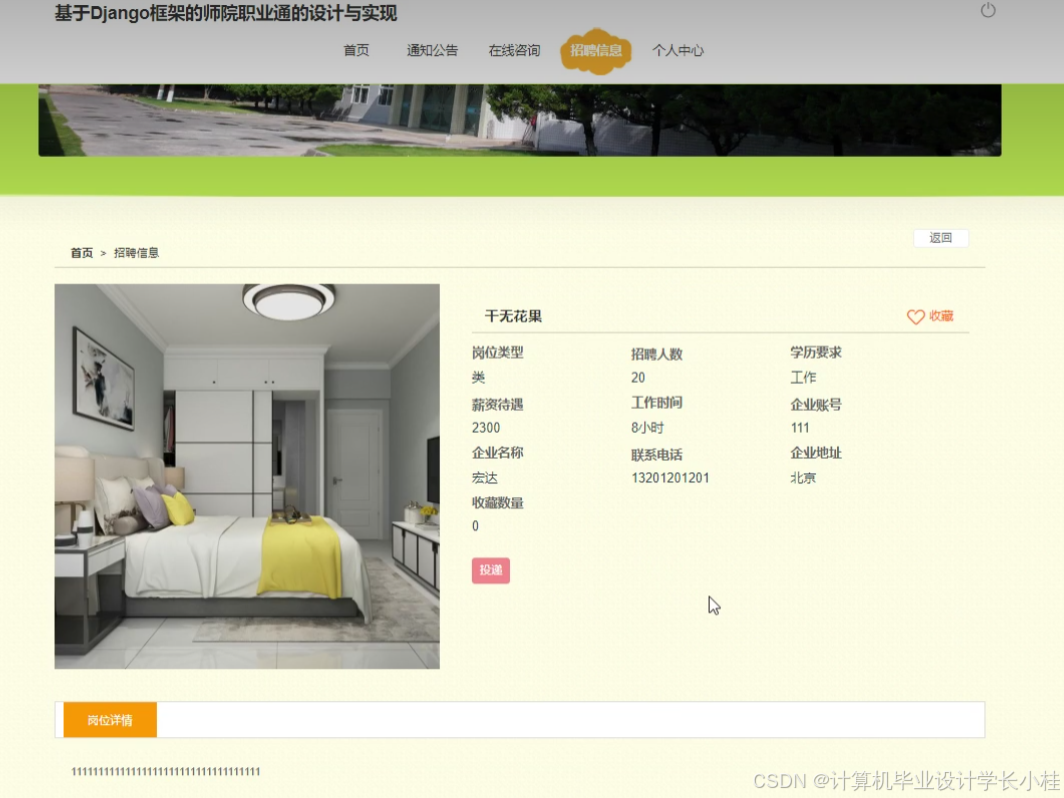Click the company address 北京
This screenshot has height=798, width=1064.
(803, 478)
